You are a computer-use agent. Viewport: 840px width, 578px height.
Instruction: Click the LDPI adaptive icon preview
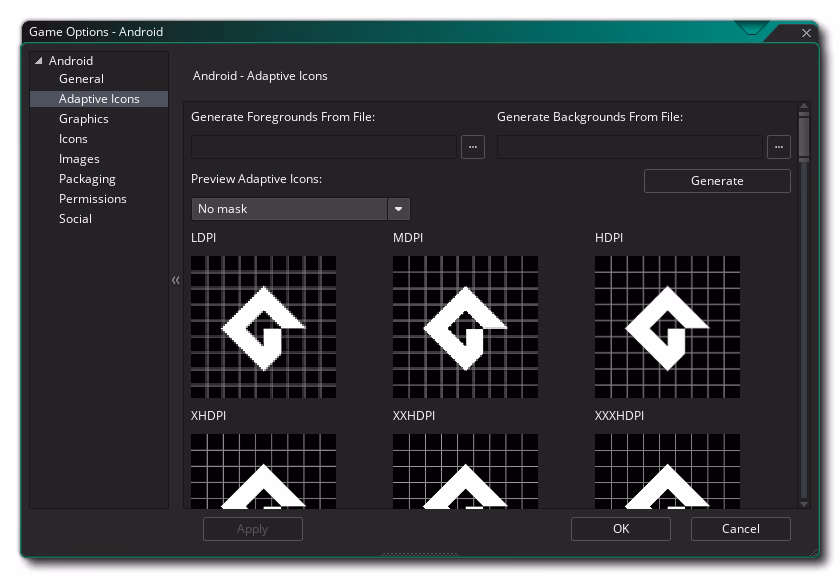pos(263,327)
